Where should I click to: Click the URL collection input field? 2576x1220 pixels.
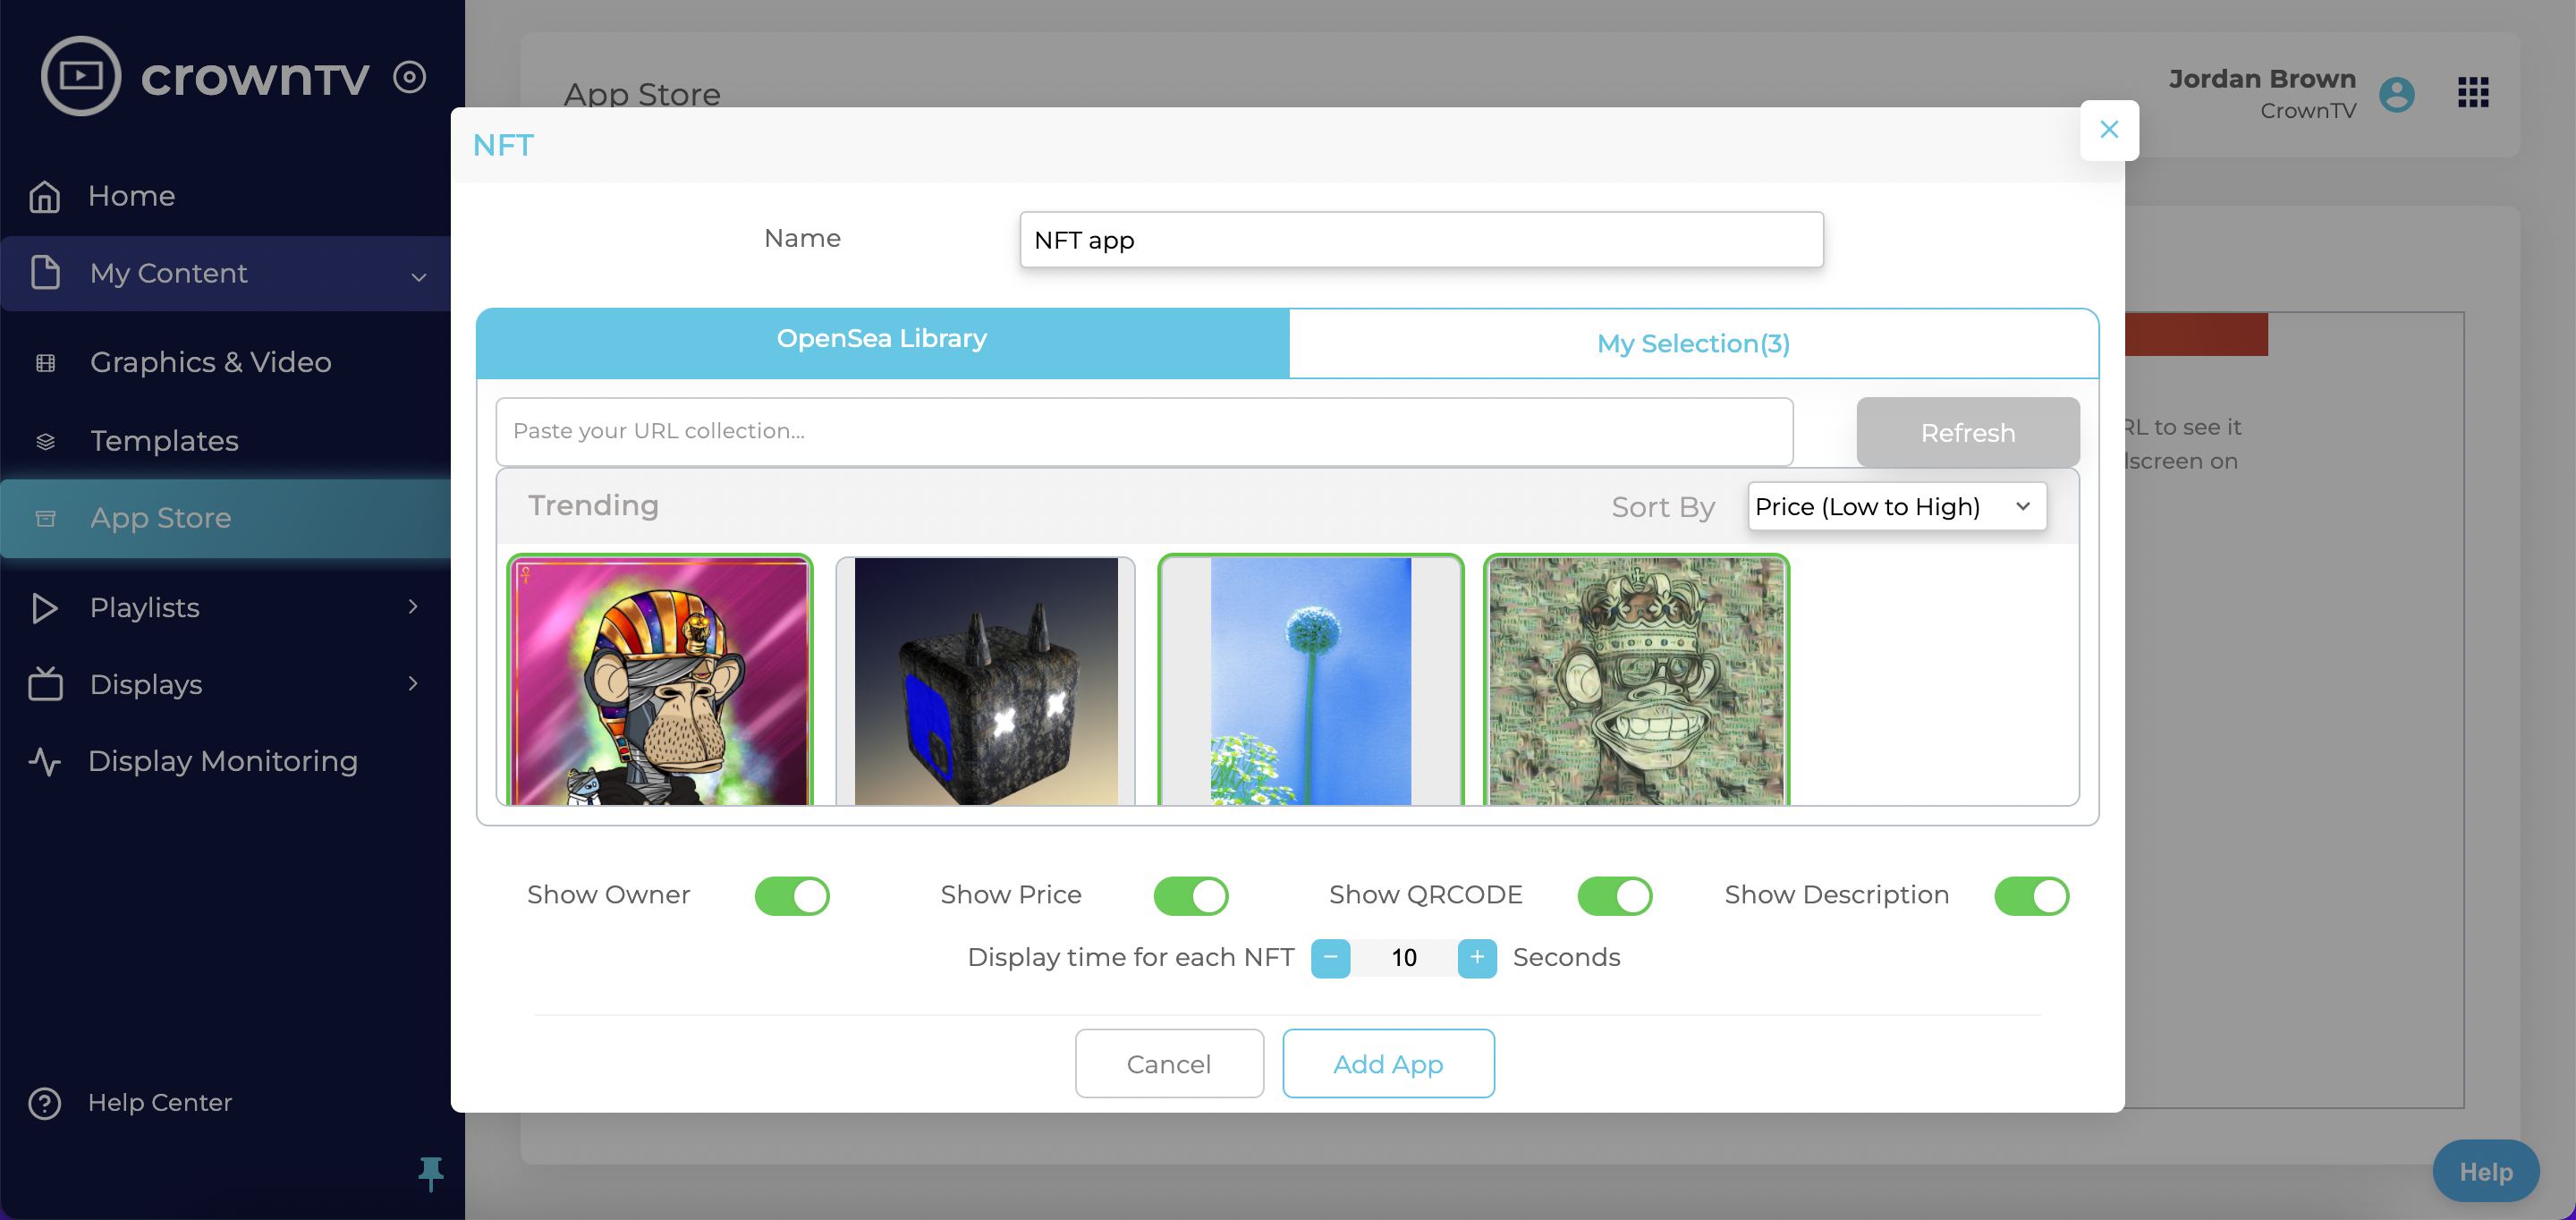pos(1144,431)
